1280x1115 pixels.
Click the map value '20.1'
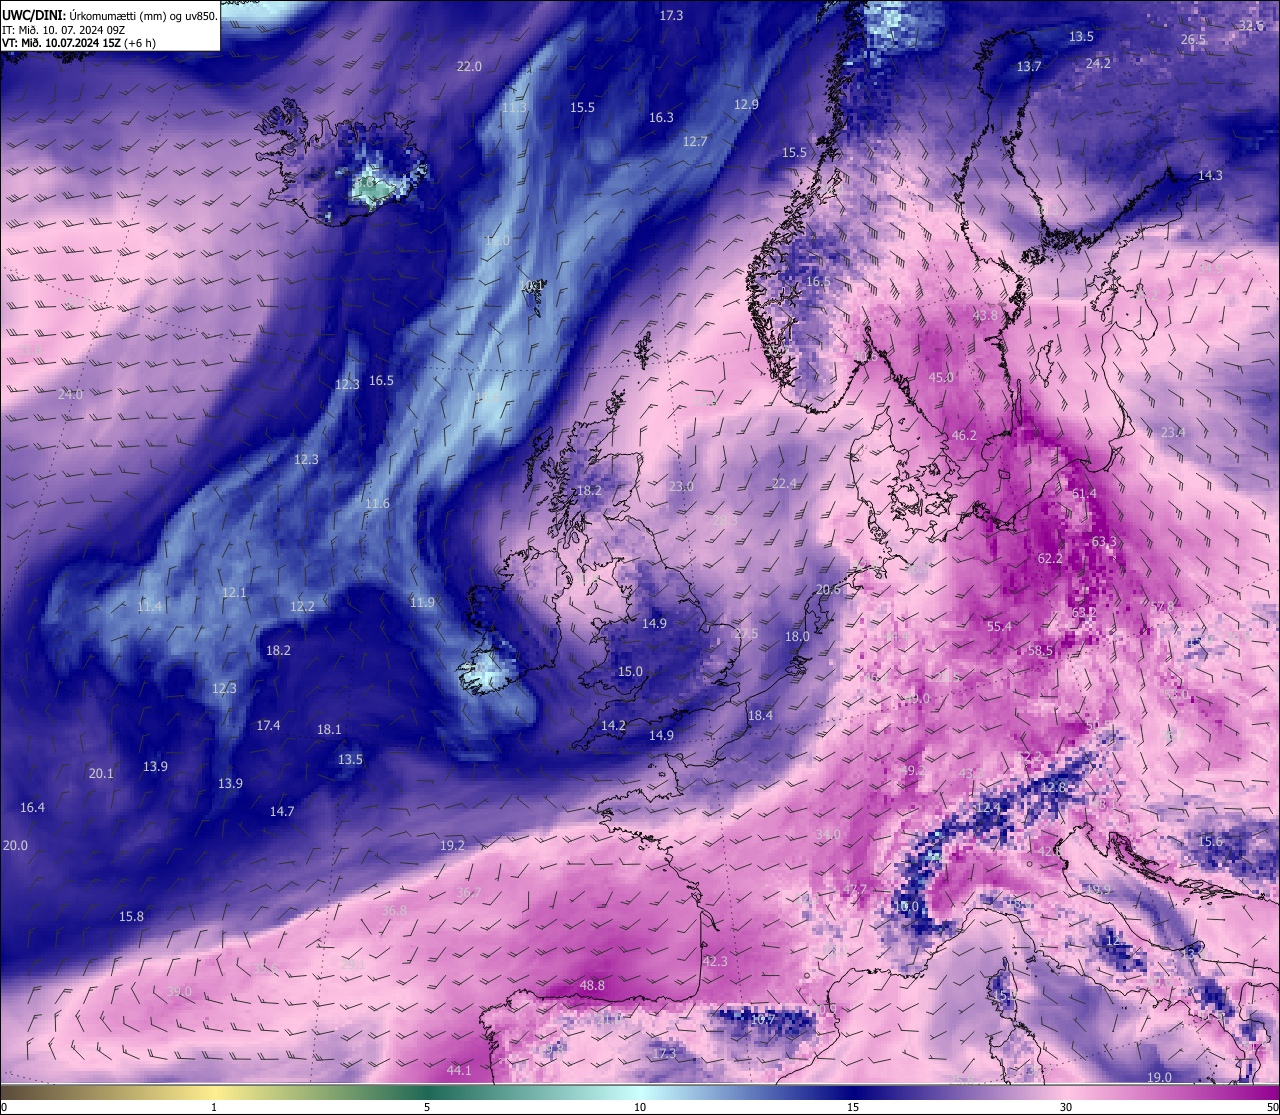tap(101, 774)
